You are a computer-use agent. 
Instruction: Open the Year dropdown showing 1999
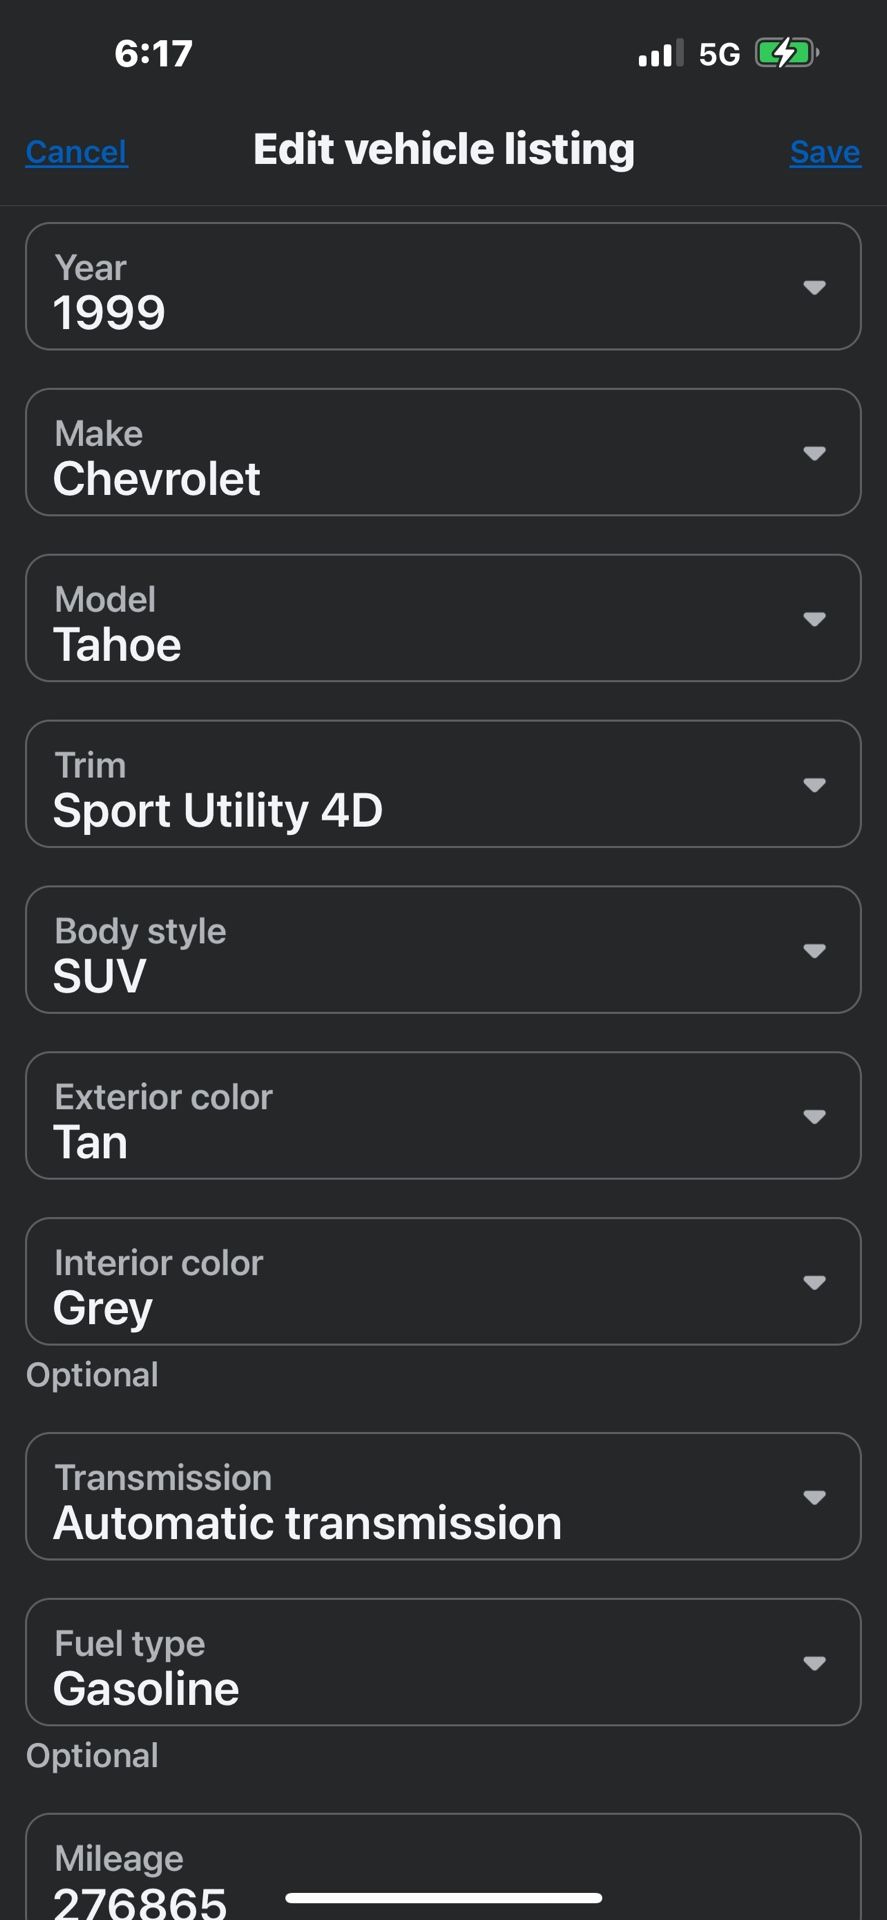[x=443, y=287]
